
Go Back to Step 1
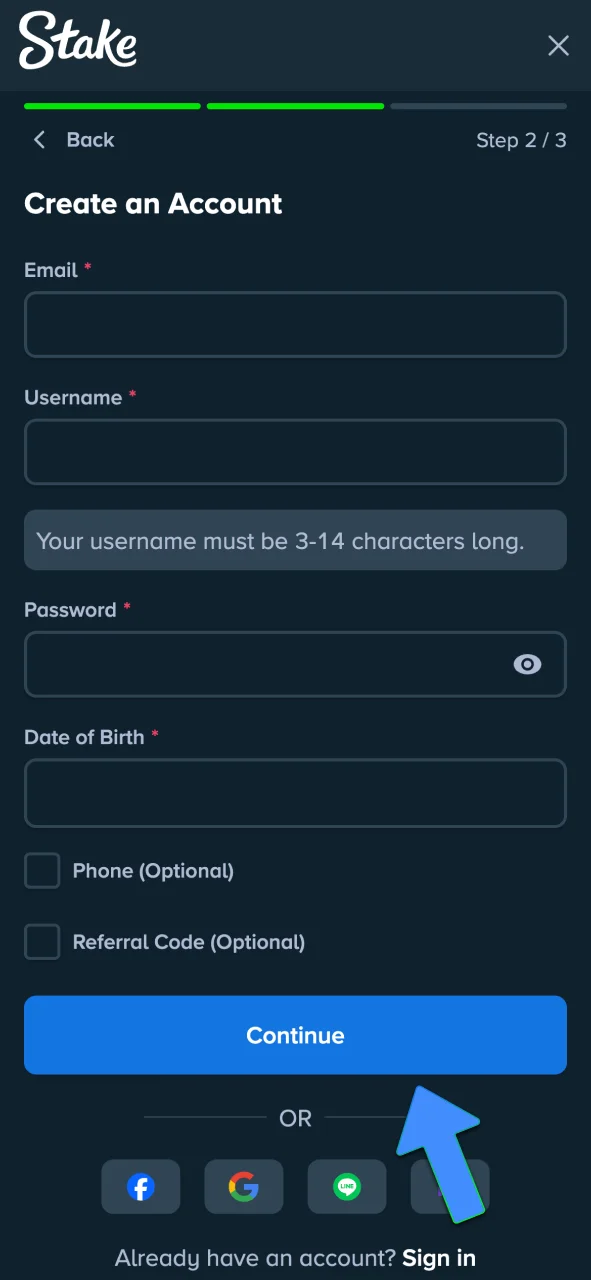pos(75,140)
